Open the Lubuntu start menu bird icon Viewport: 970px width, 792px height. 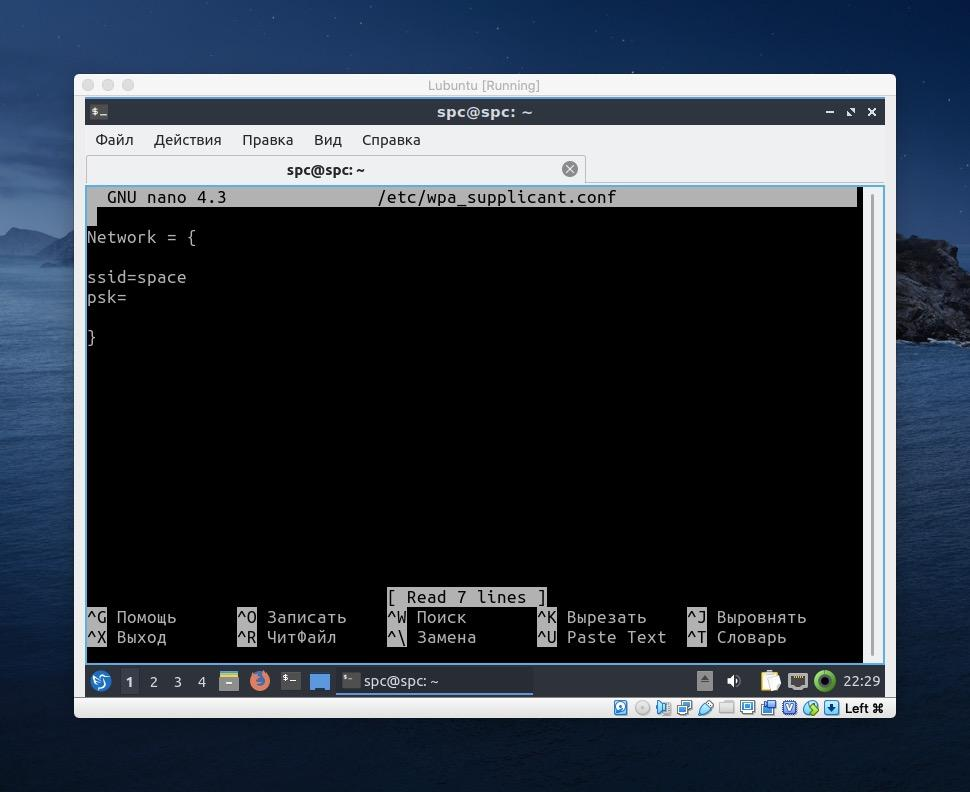point(101,681)
